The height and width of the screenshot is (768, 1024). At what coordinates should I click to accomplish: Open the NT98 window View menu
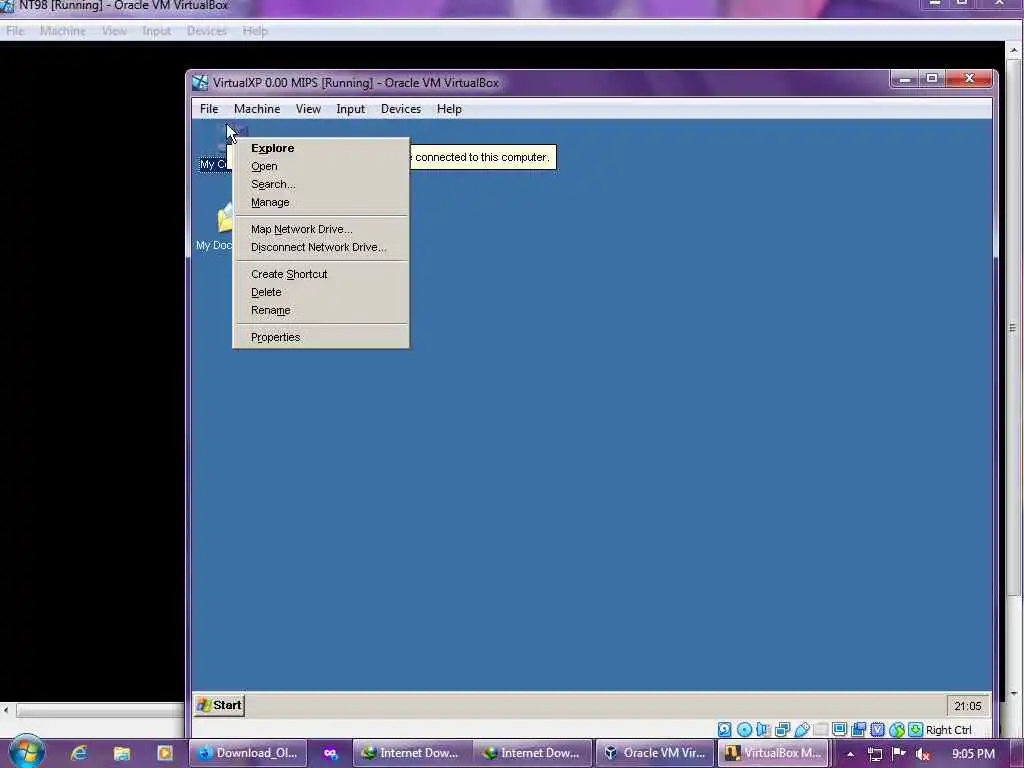click(x=114, y=31)
